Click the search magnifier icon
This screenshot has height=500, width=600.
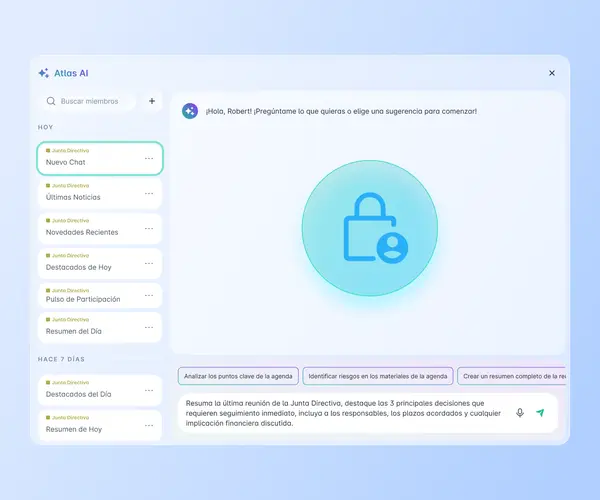pos(51,101)
